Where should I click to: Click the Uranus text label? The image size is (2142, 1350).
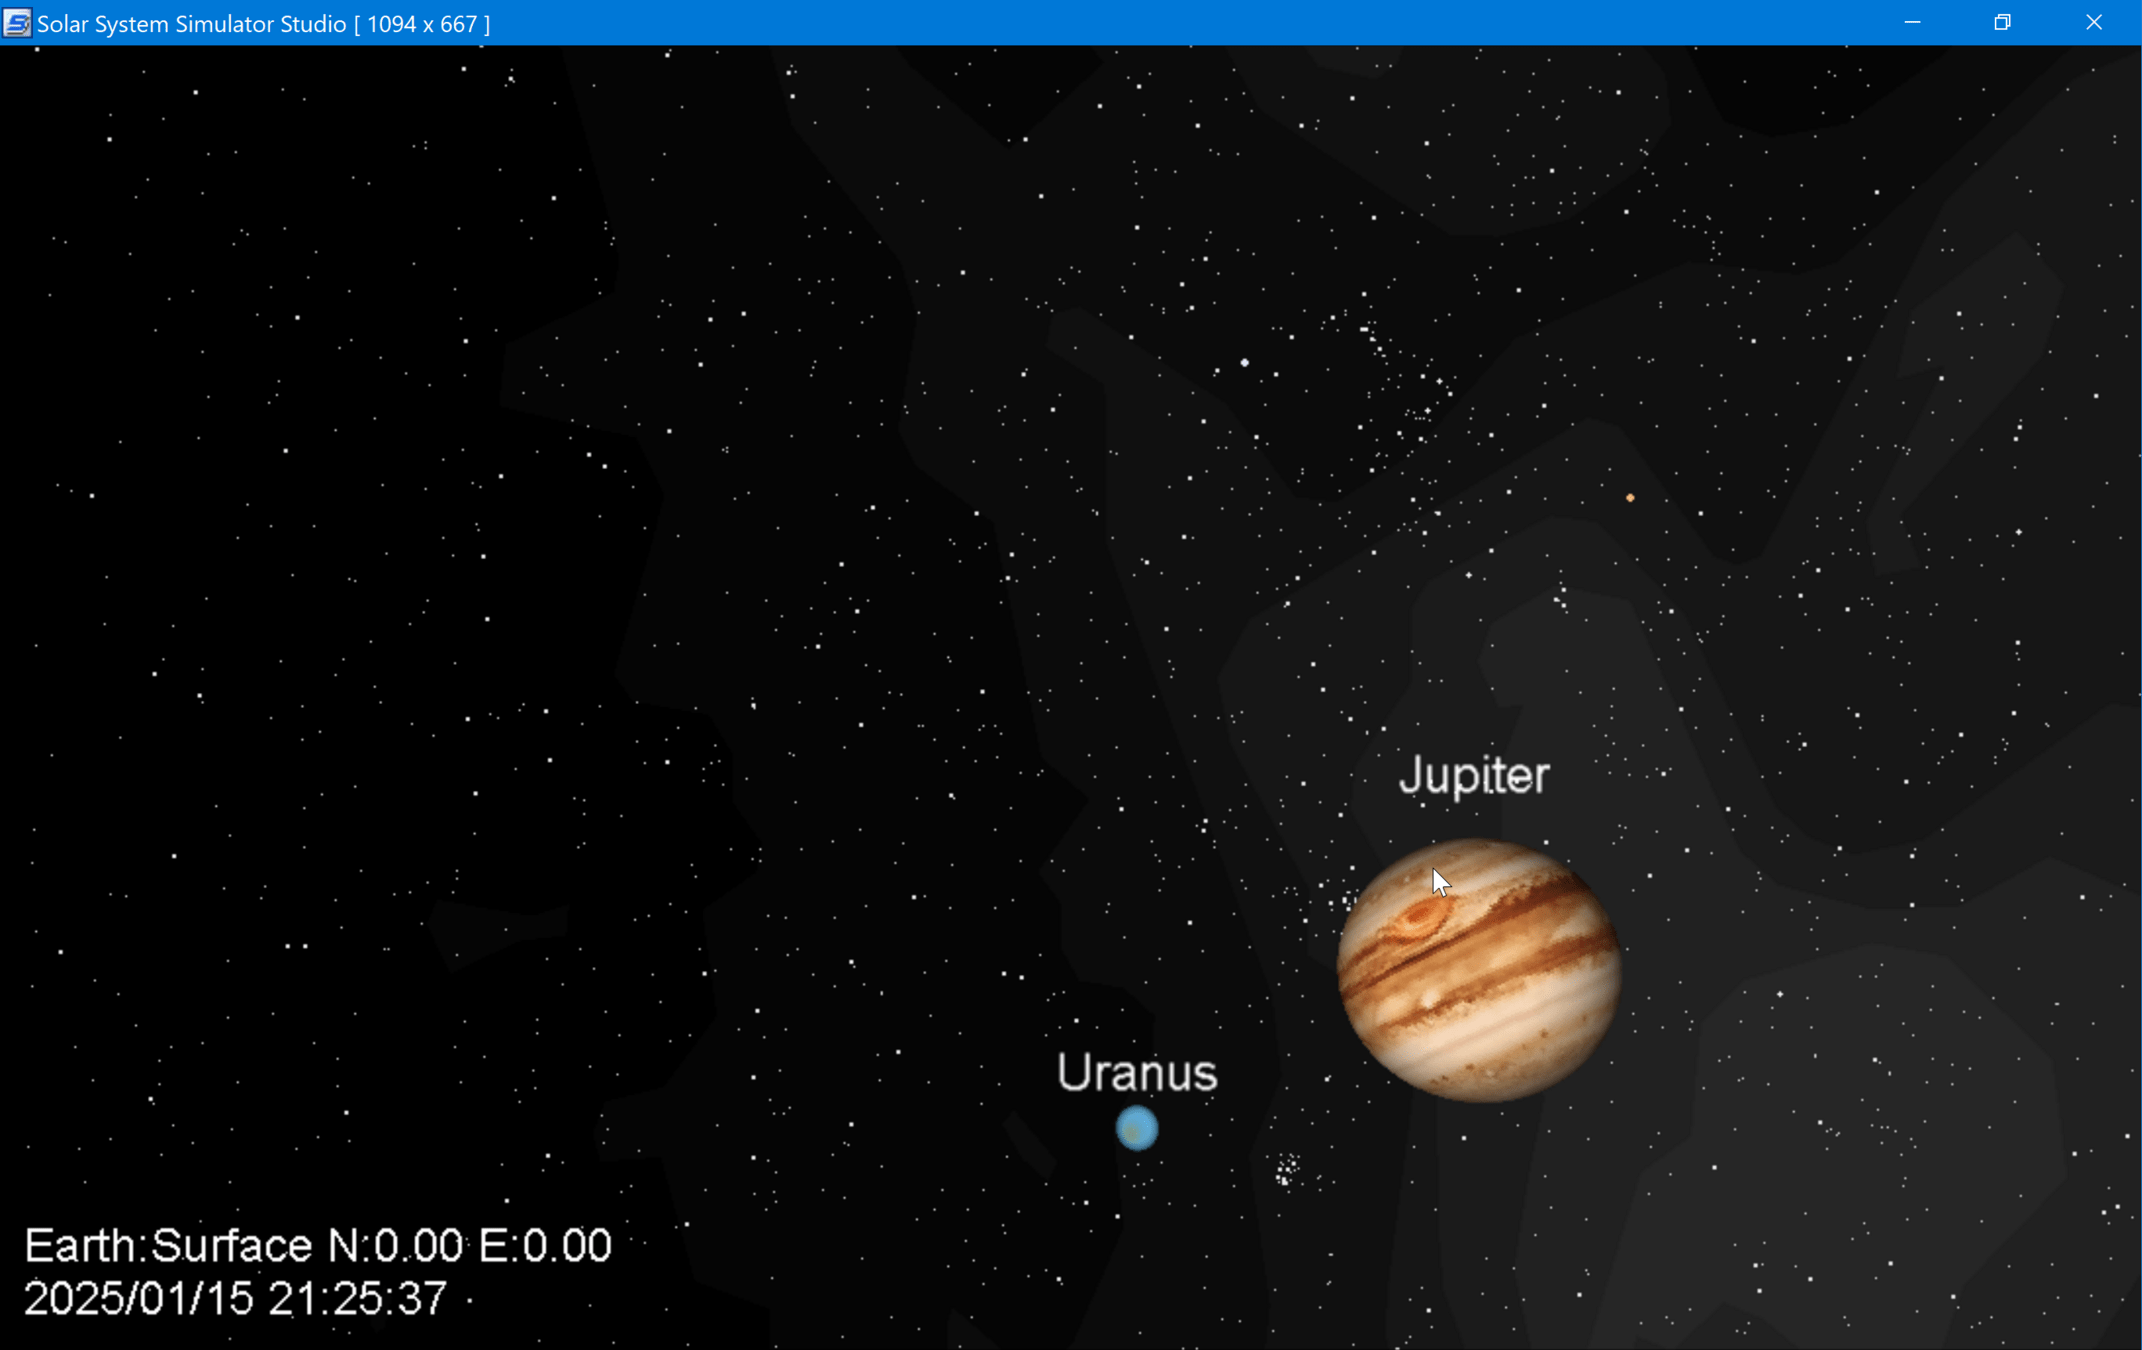click(1137, 1073)
